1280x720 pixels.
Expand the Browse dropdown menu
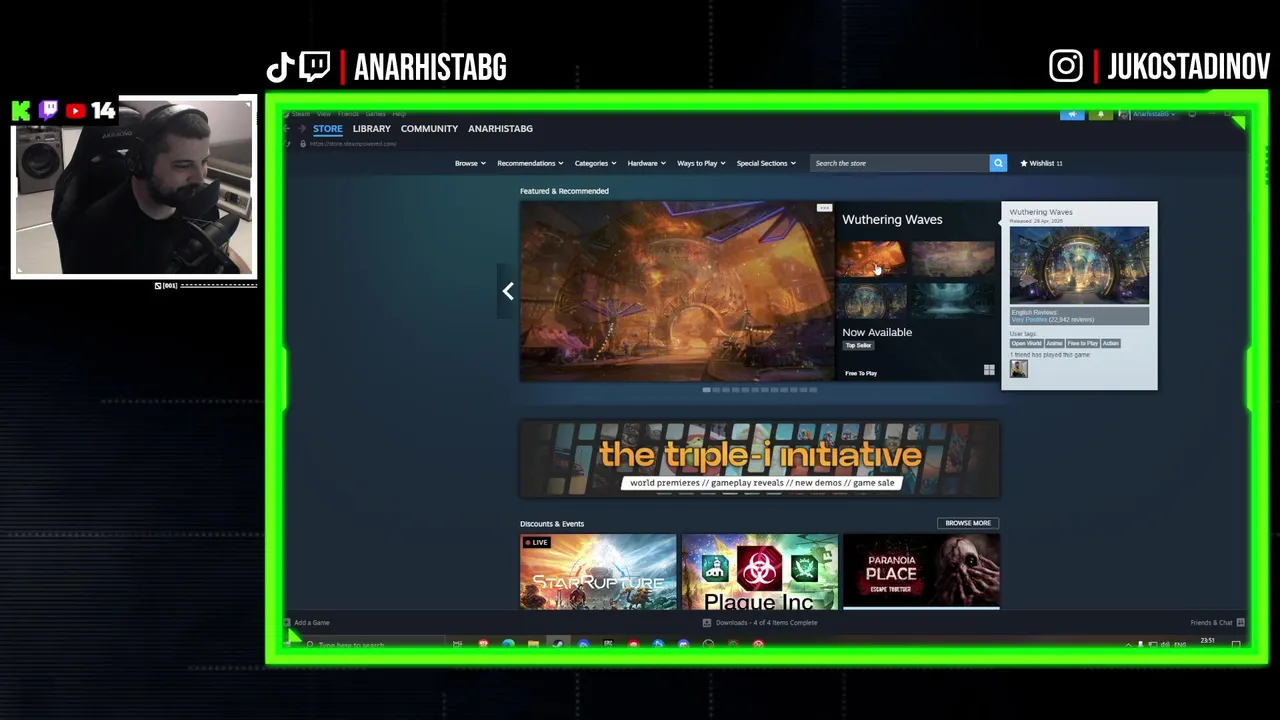[470, 163]
